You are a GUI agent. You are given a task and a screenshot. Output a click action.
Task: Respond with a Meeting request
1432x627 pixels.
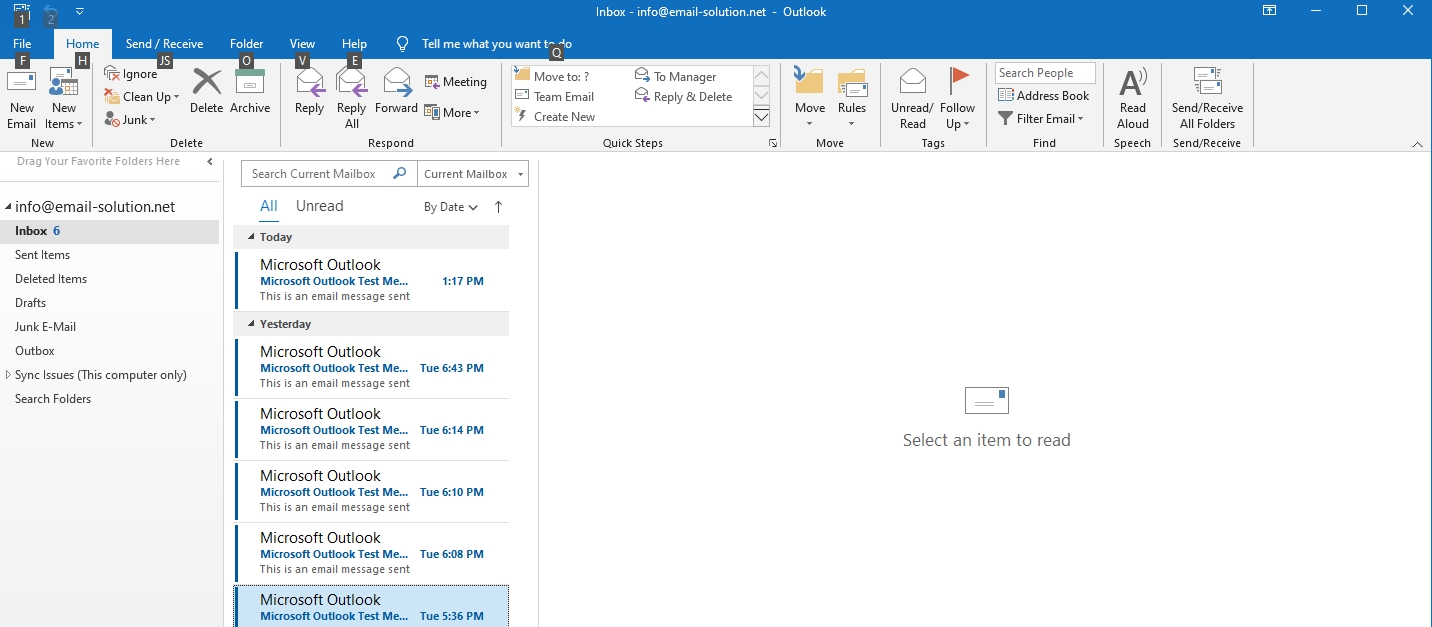click(455, 82)
